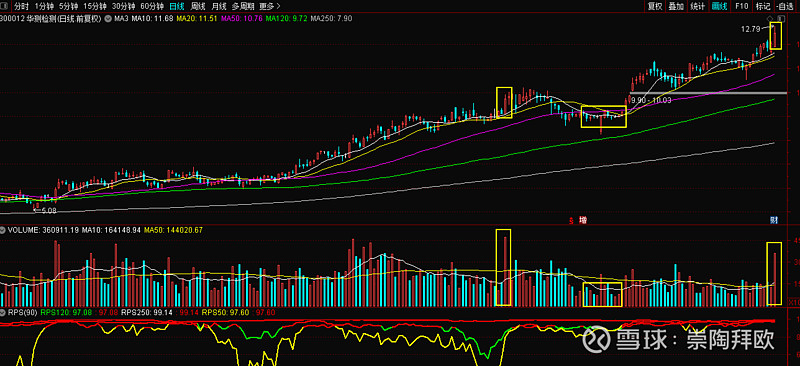Open the 统计 statistics tool
This screenshot has width=800, height=366.
click(697, 6)
